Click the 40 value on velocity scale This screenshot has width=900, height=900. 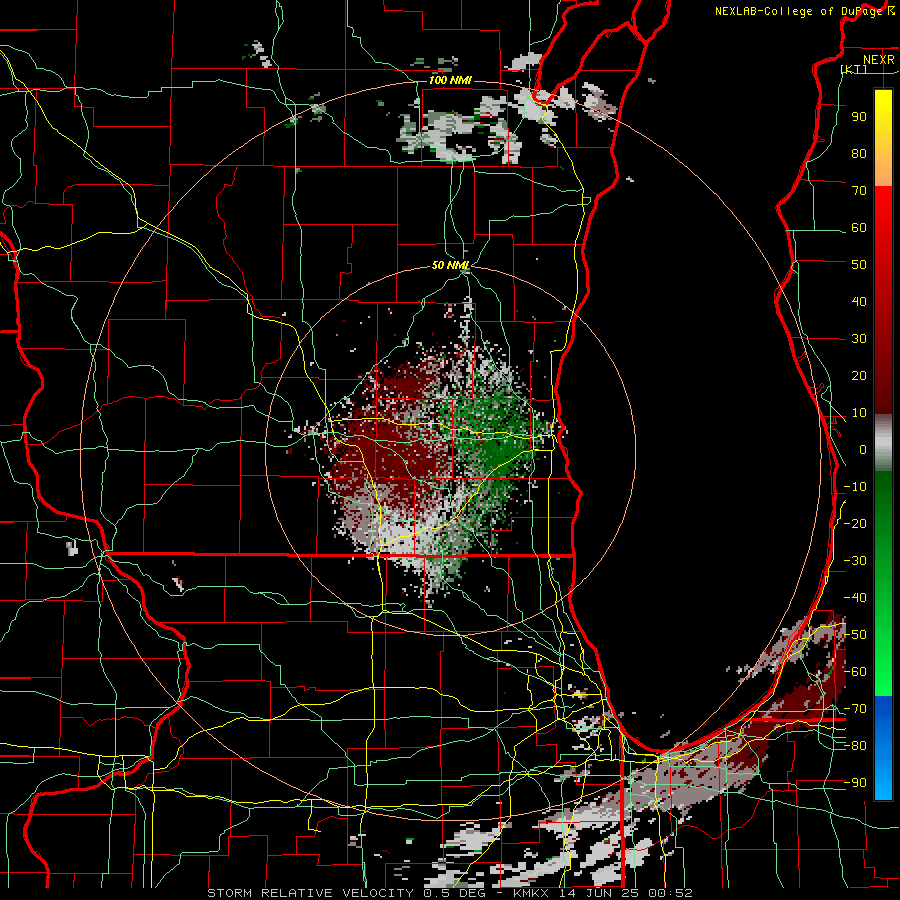pyautogui.click(x=859, y=302)
